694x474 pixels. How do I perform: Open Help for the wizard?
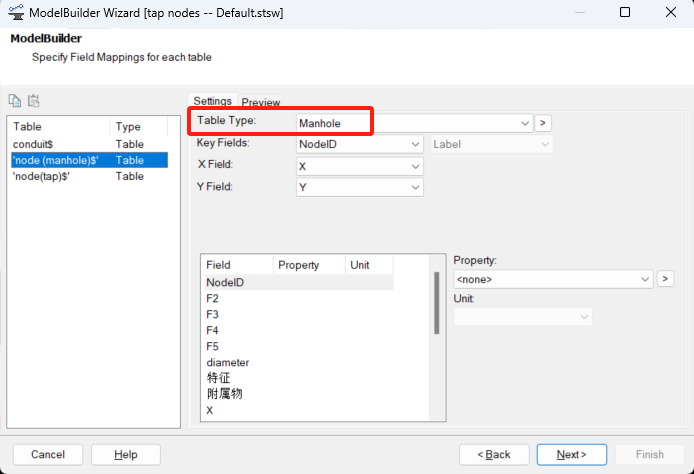coord(126,454)
